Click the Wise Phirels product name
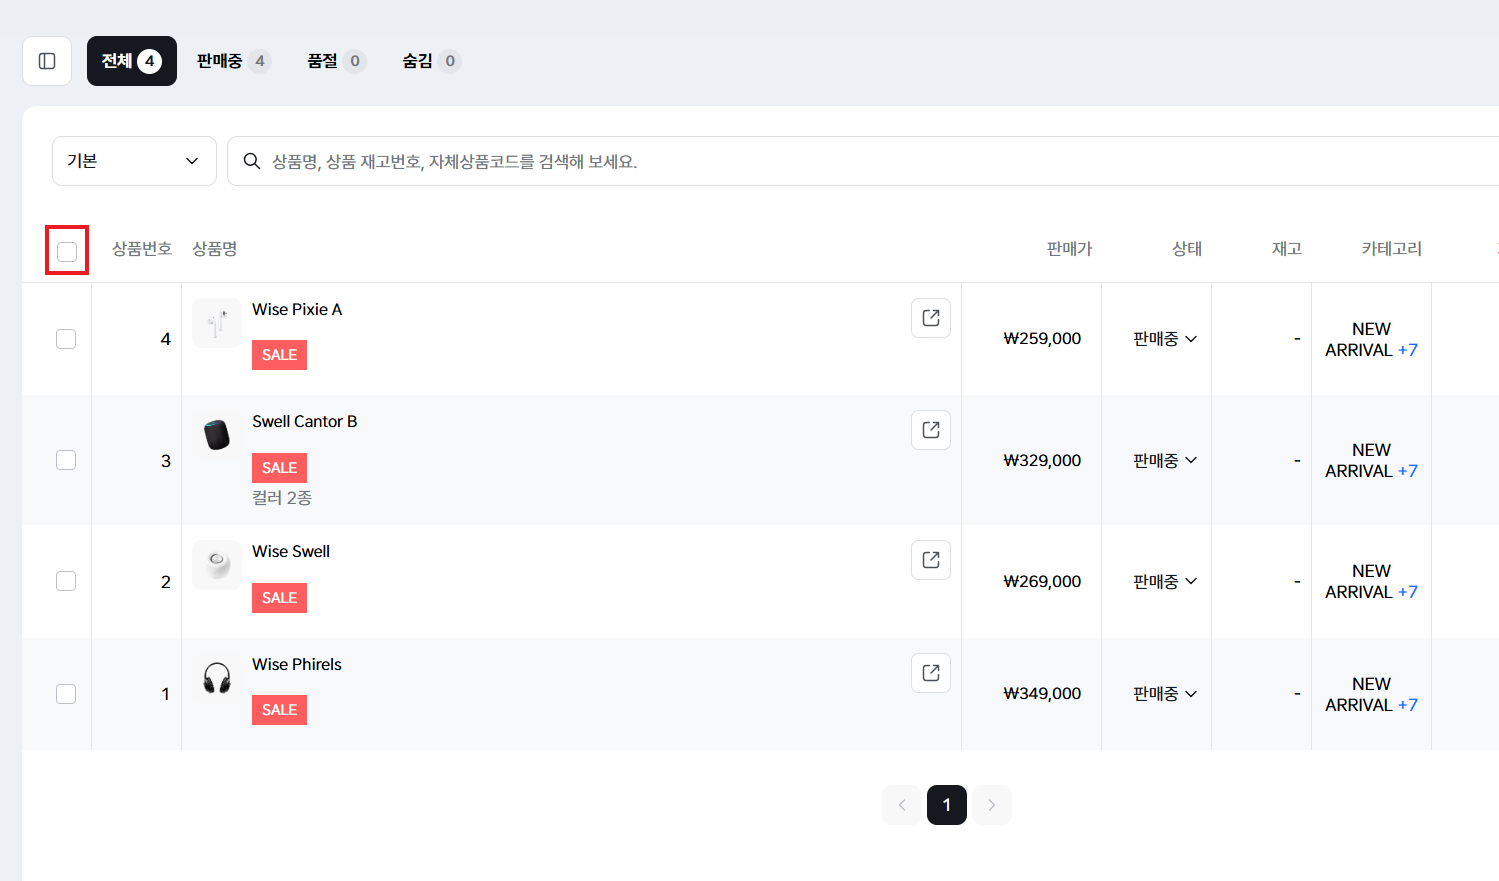Image resolution: width=1499 pixels, height=881 pixels. pyautogui.click(x=297, y=665)
